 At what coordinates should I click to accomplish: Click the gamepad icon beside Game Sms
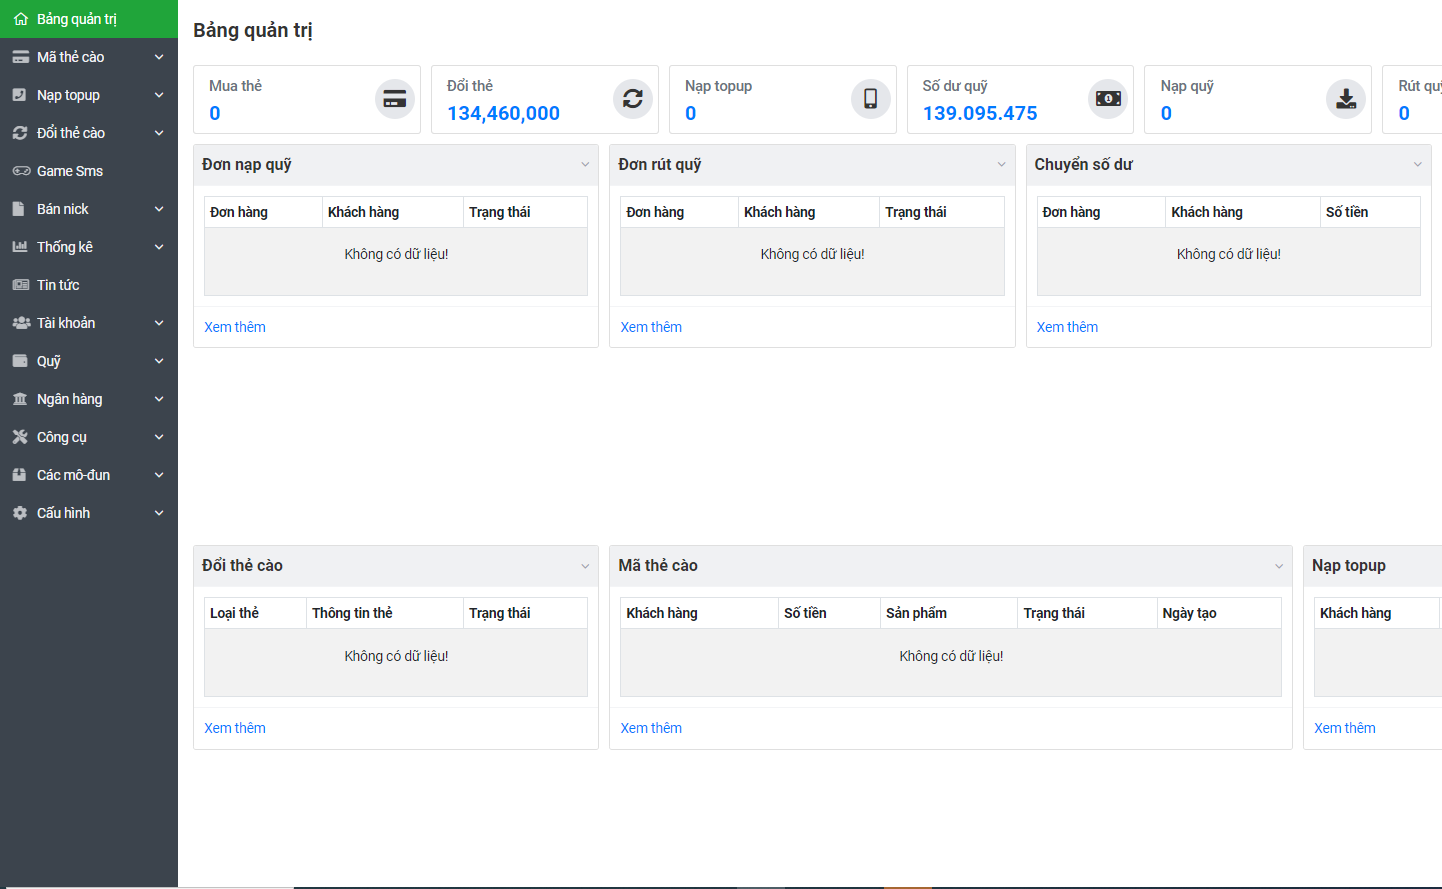coord(20,171)
